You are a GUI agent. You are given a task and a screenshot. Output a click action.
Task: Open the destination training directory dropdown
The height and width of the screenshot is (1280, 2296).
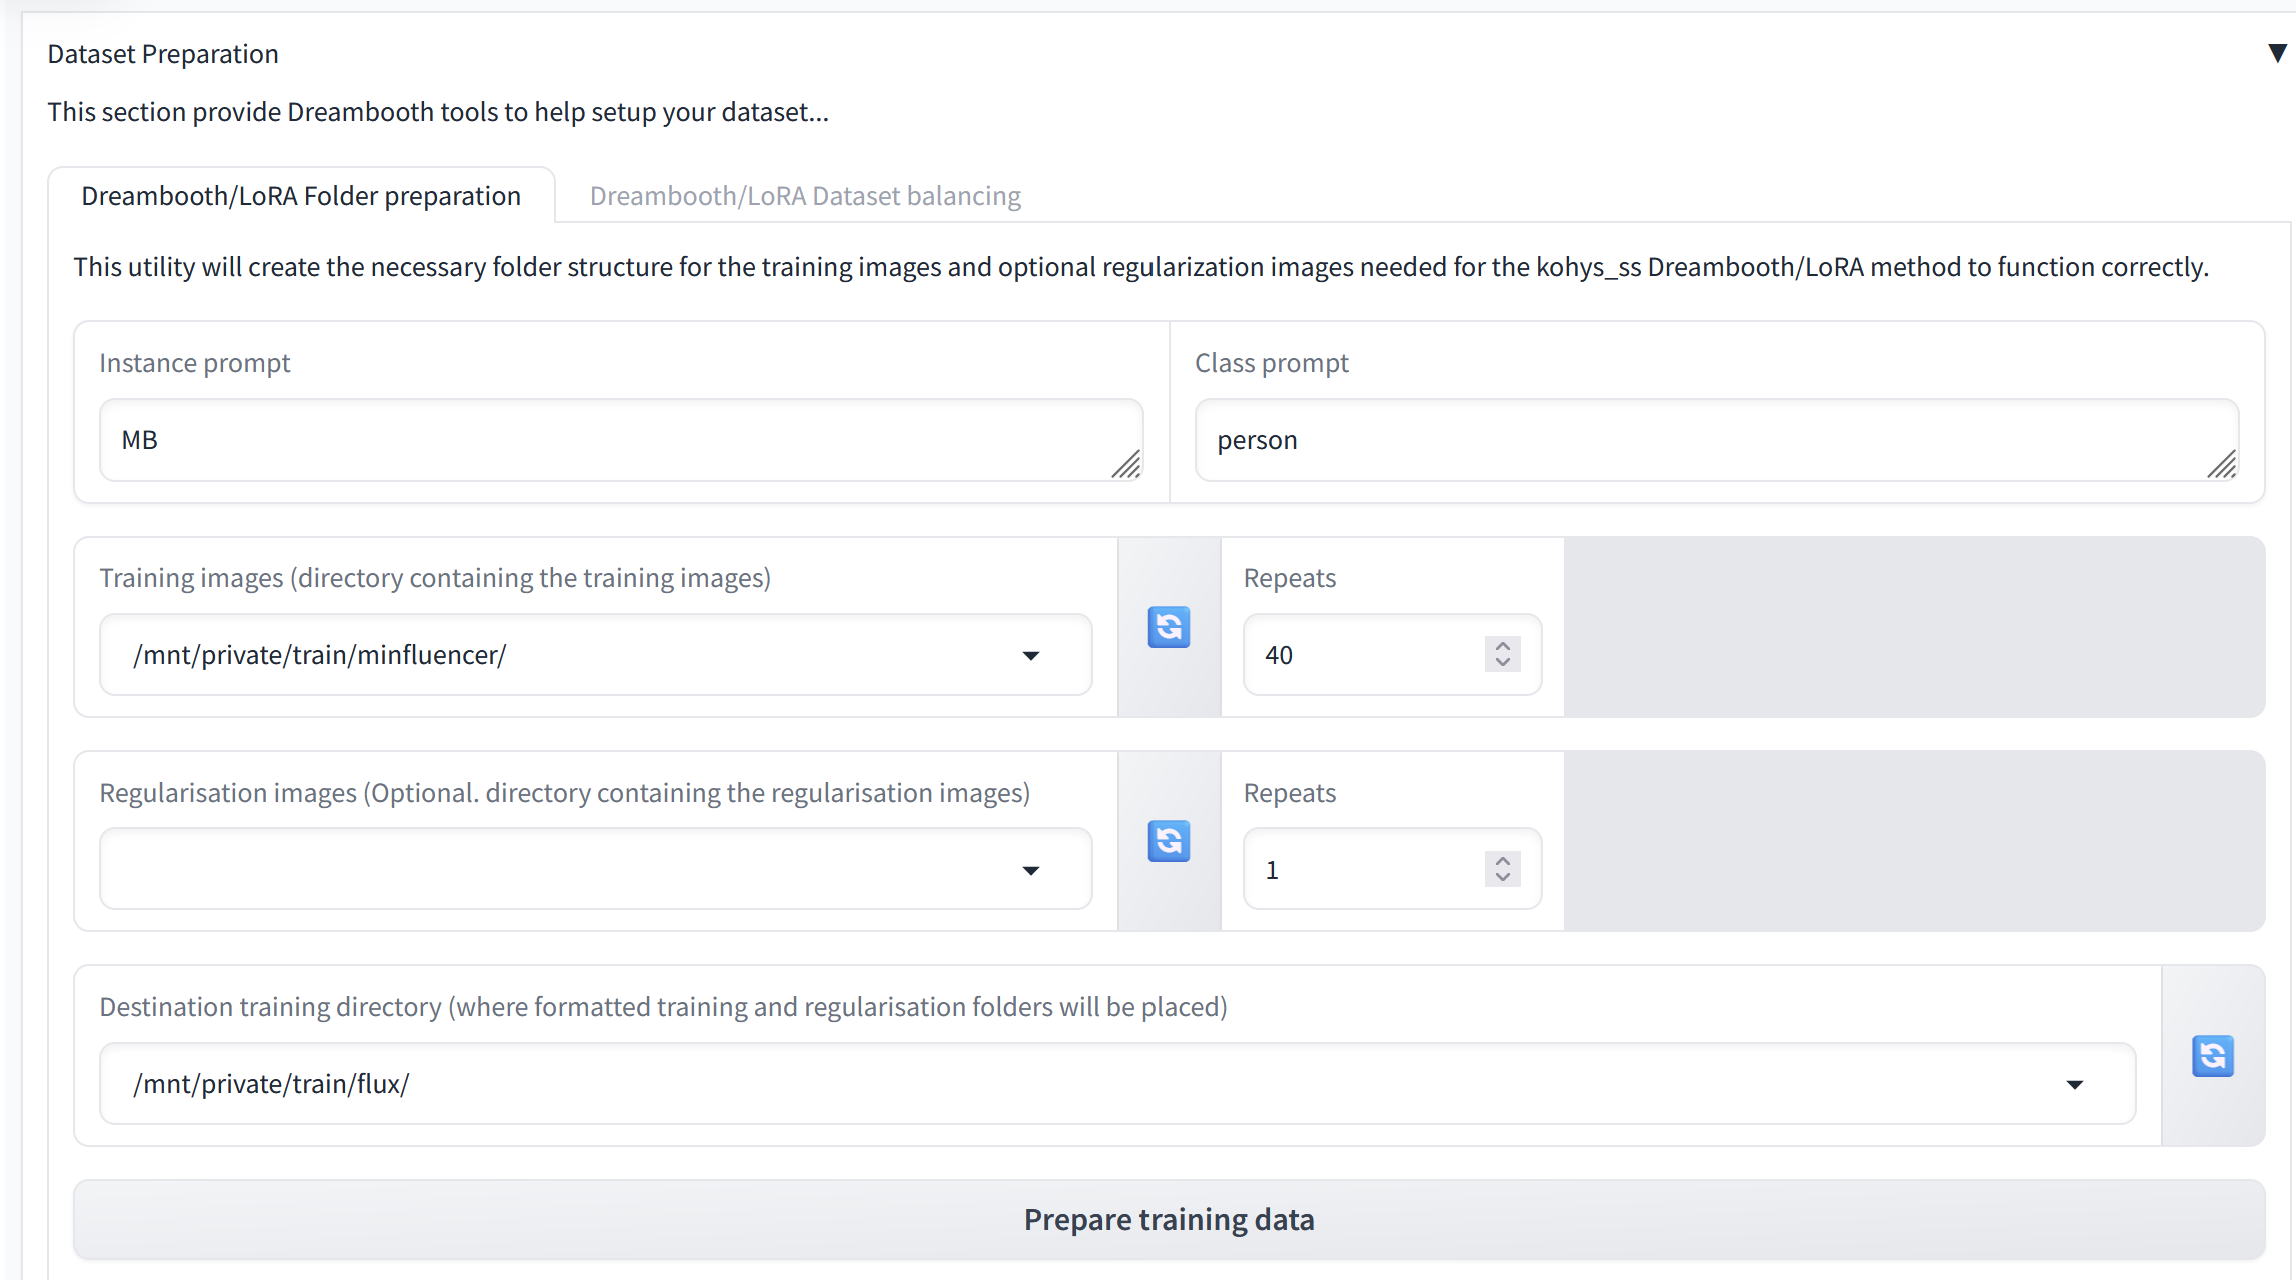point(2075,1084)
